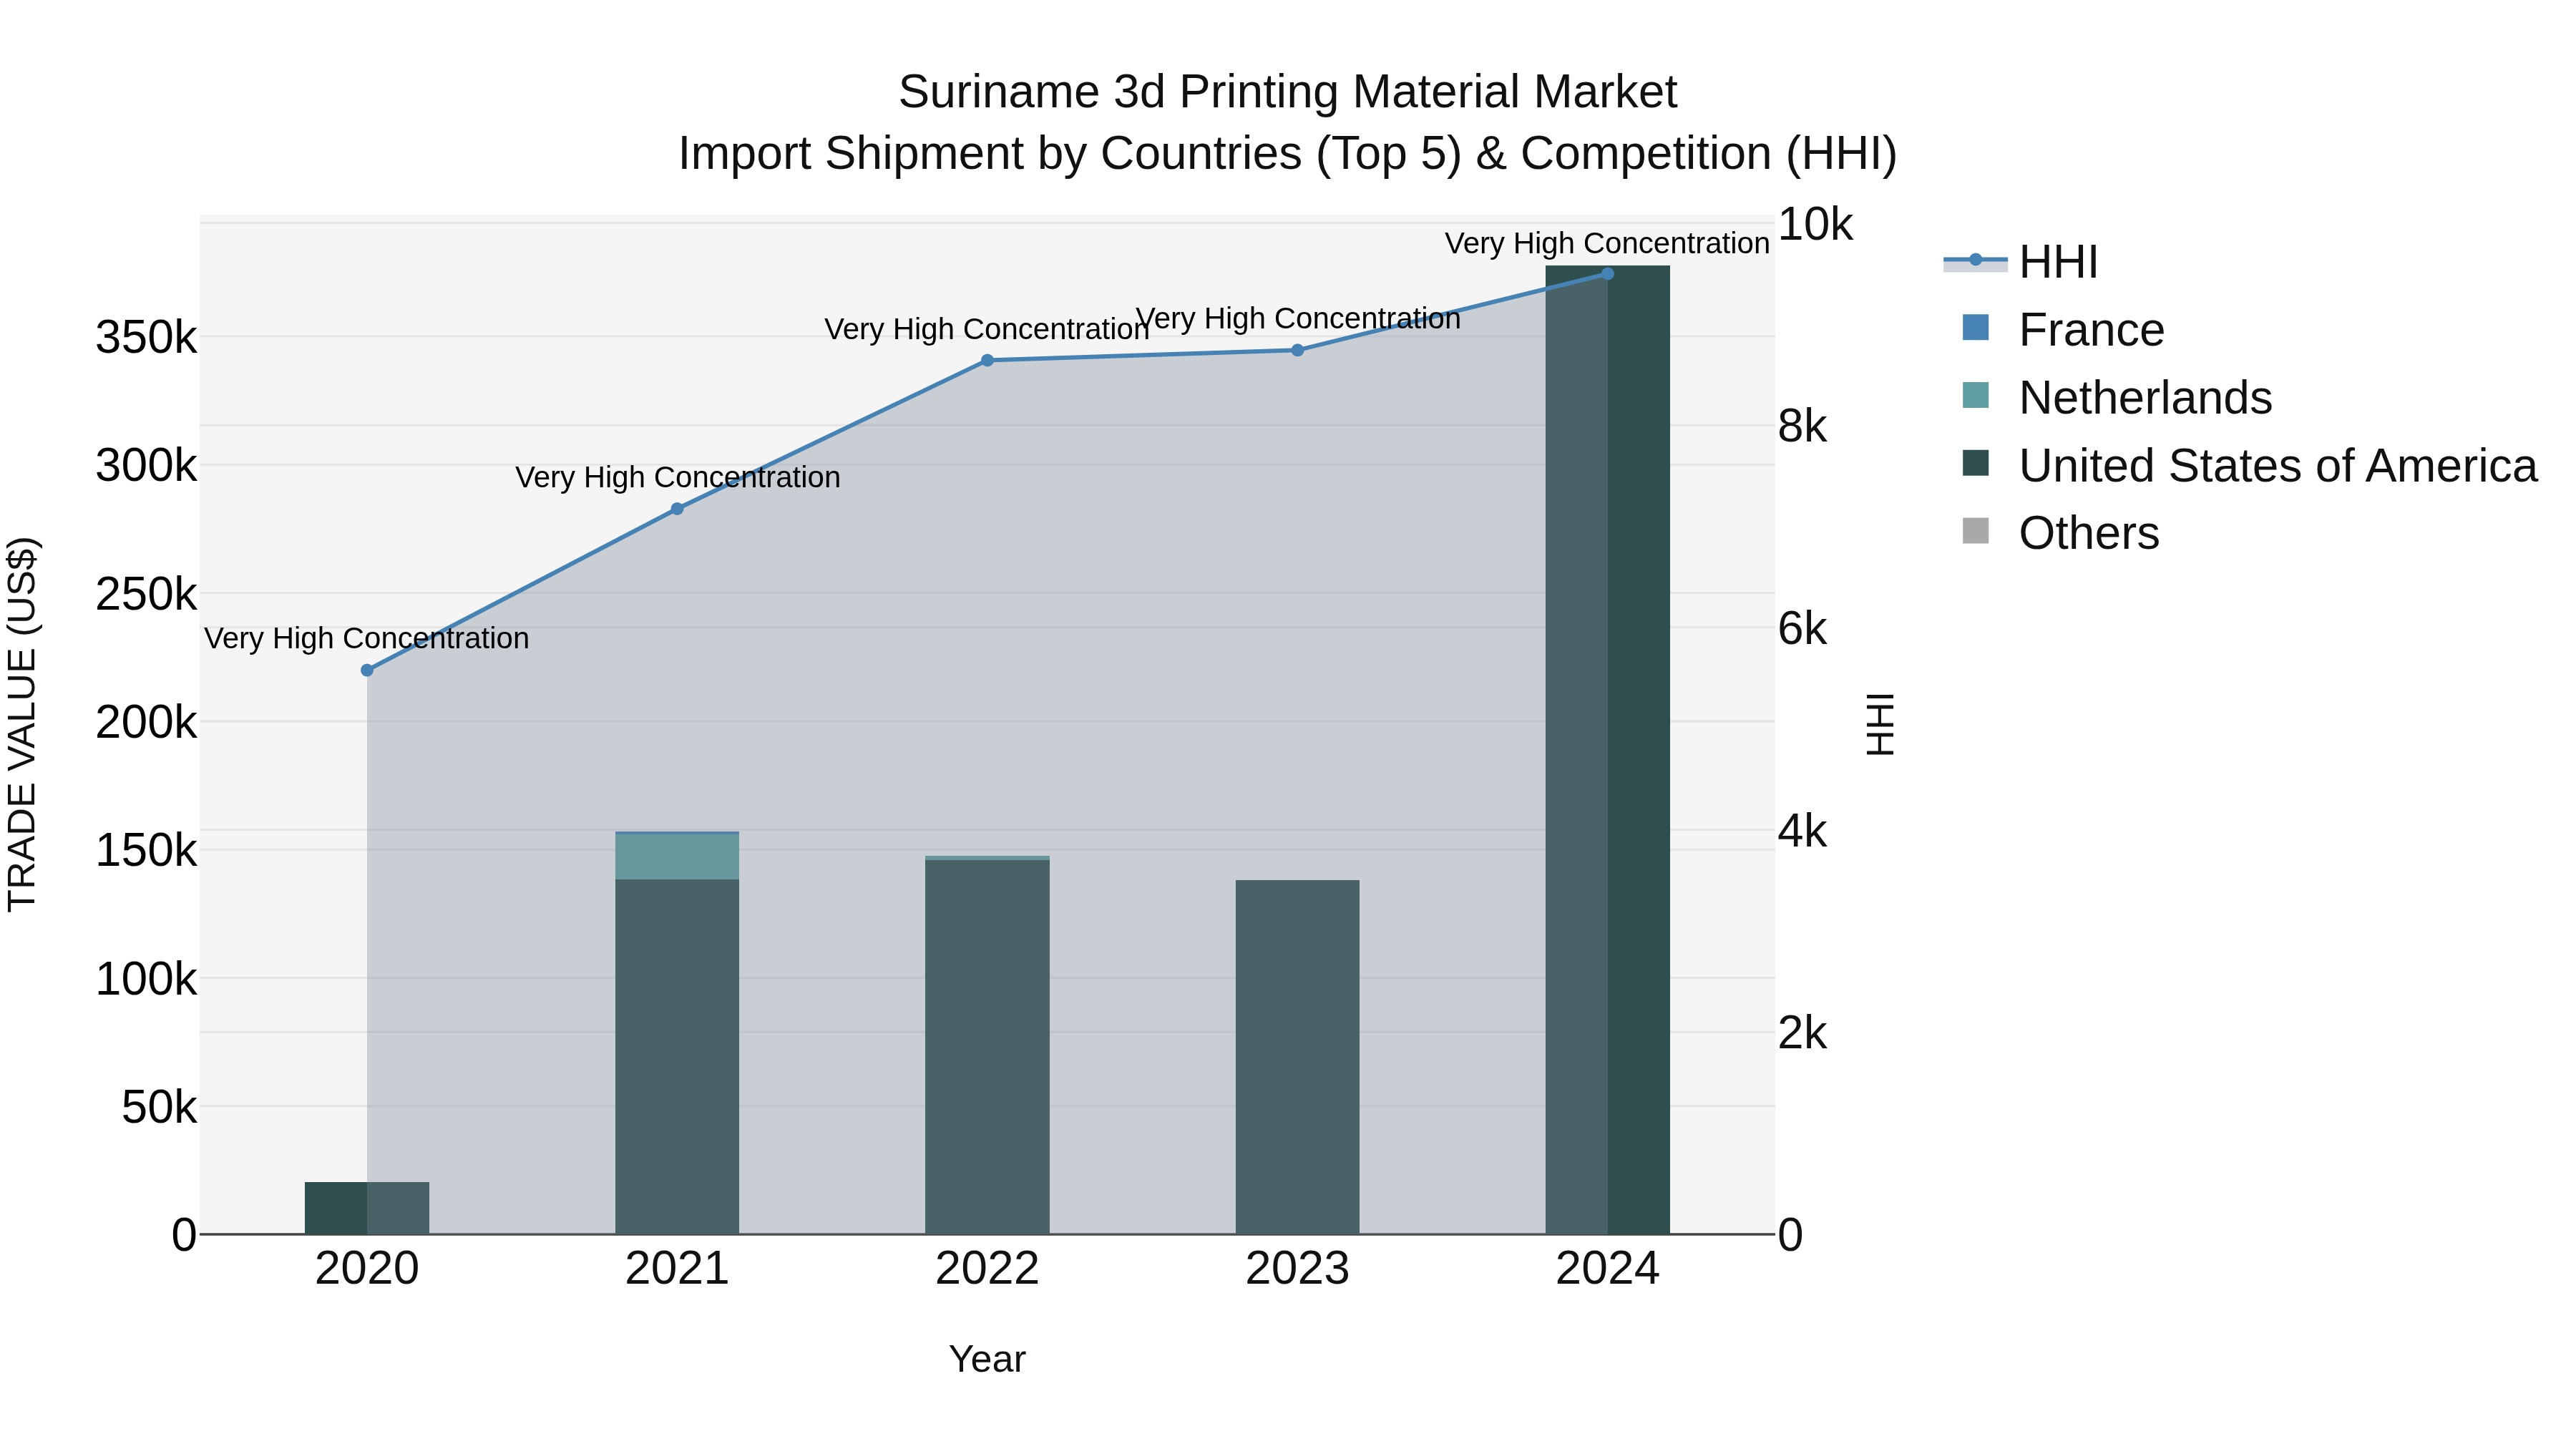The image size is (2576, 1449).
Task: Click the 250k y-axis tick label
Action: (146, 595)
